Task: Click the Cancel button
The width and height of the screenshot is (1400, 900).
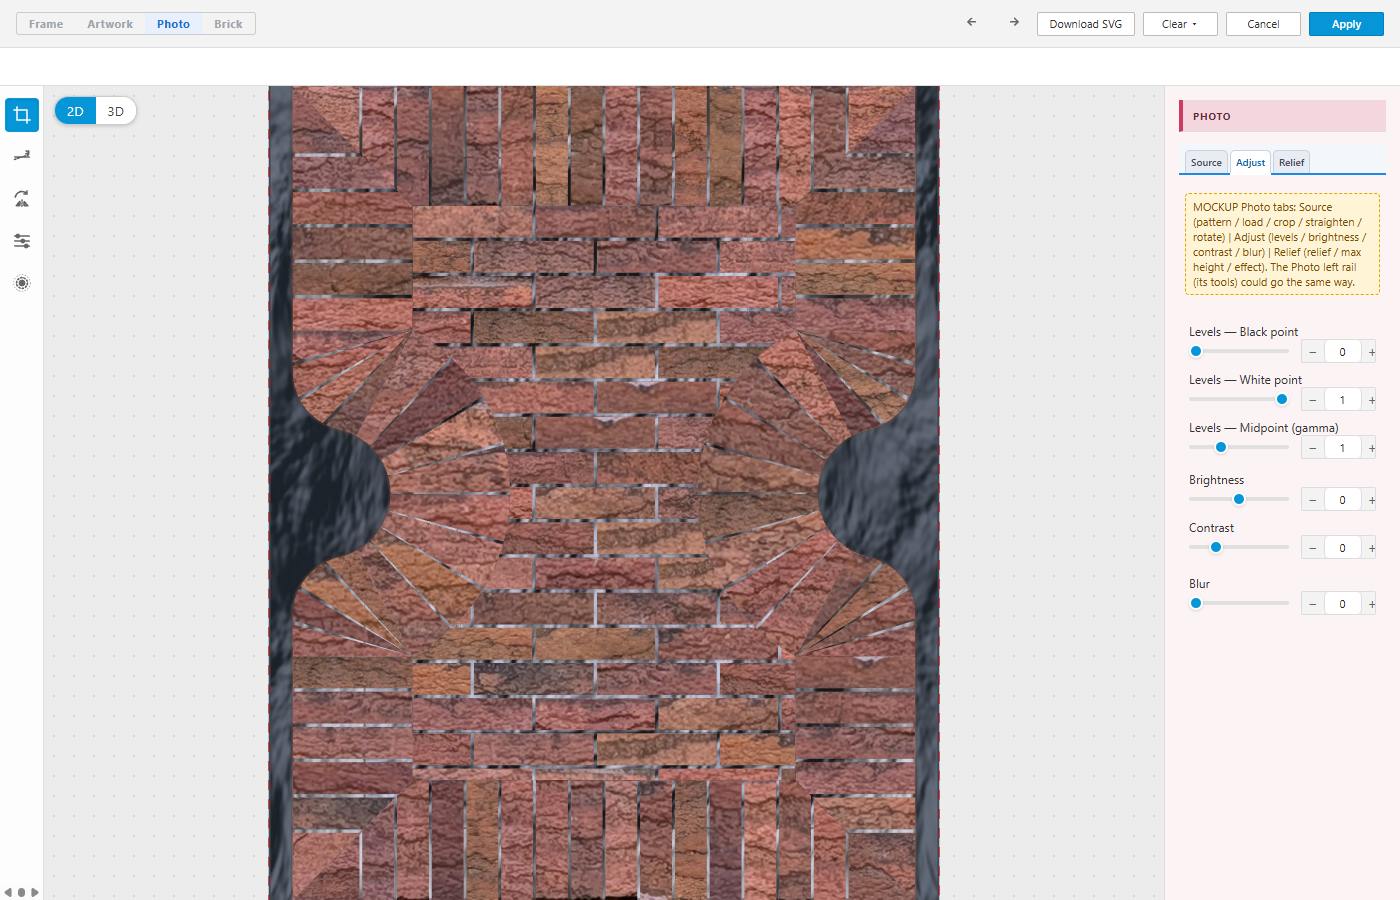Action: point(1263,24)
